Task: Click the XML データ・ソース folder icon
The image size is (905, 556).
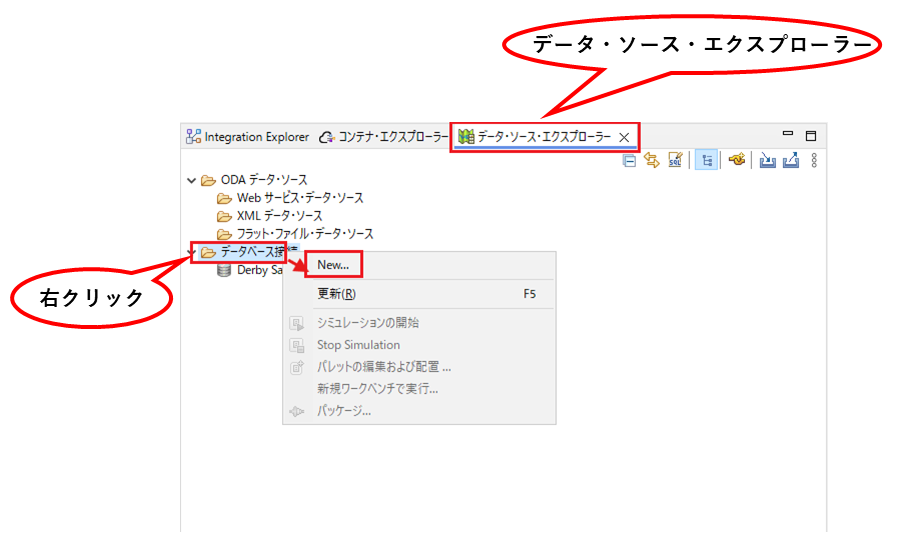Action: tap(225, 217)
